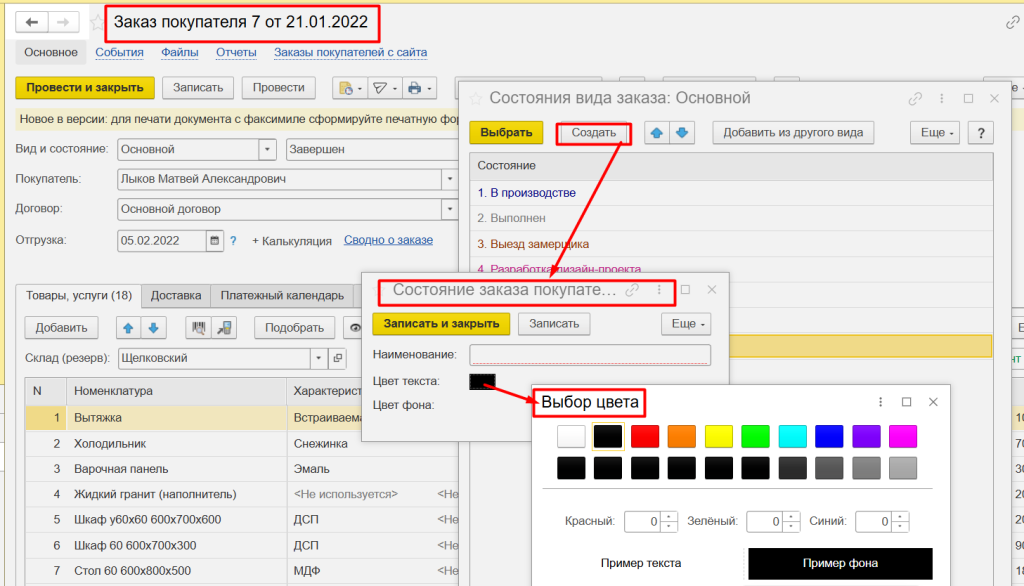Screen dimensions: 1024x586
Task: Move state up with blue arrow in states window
Action: [x=658, y=132]
